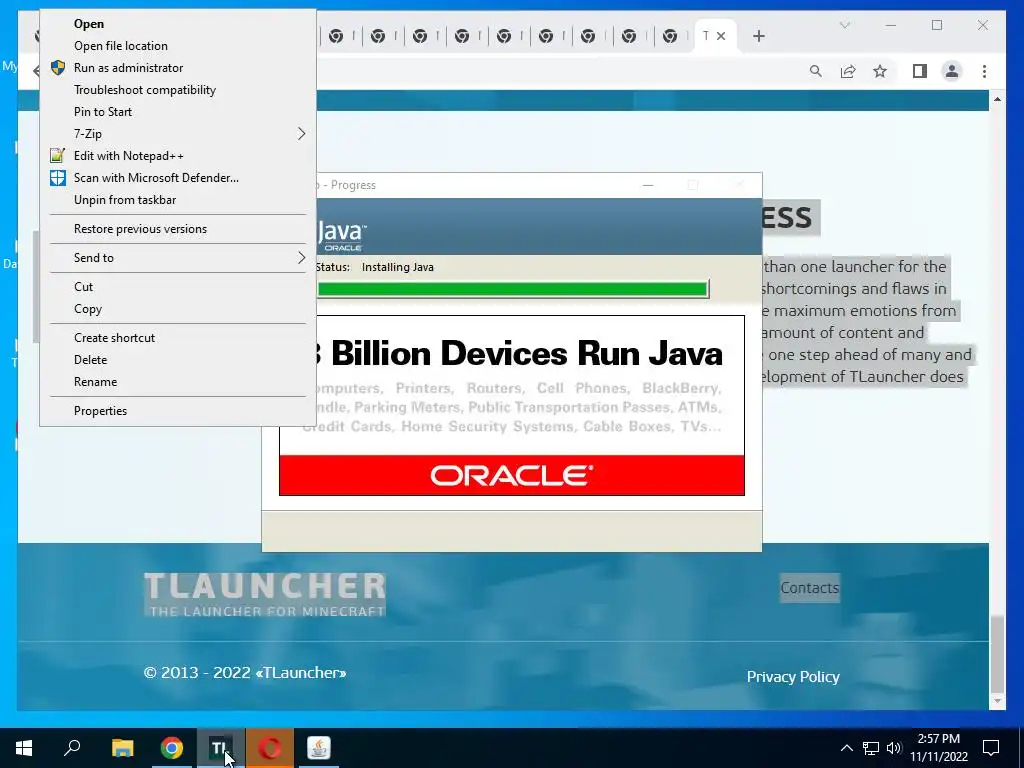
Task: Click Pin to Start
Action: [103, 112]
